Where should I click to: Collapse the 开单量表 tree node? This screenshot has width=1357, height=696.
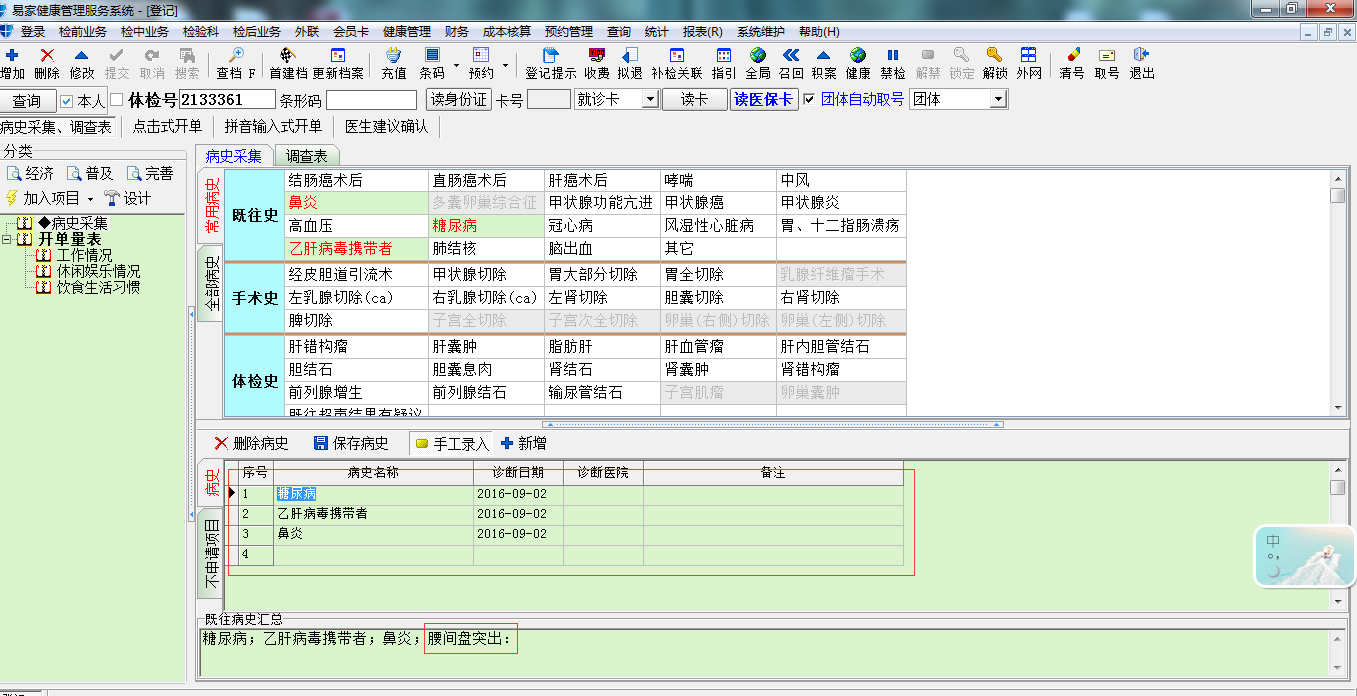click(x=8, y=240)
